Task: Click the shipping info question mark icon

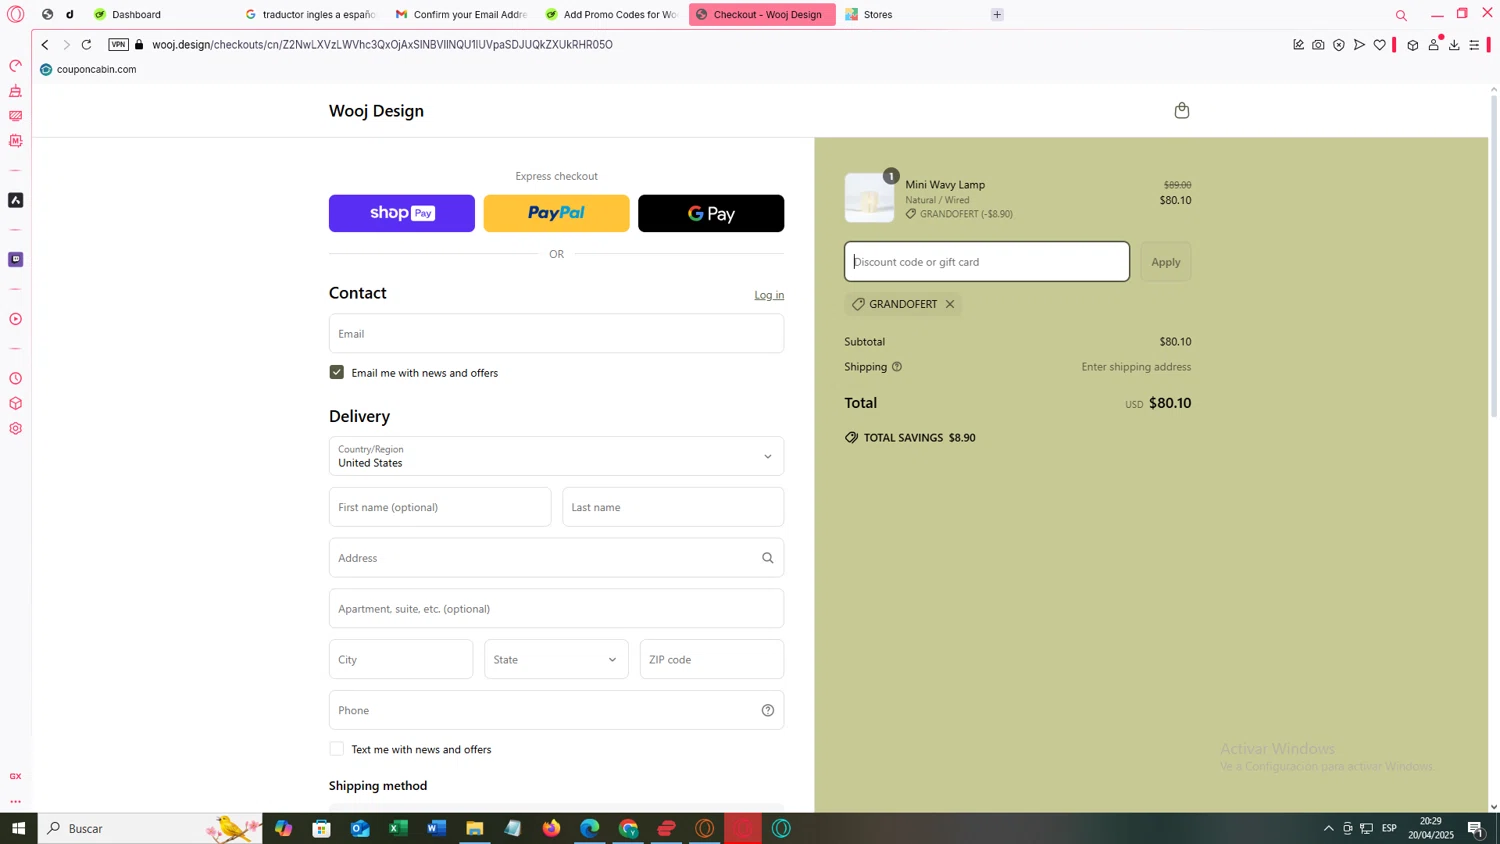Action: coord(897,367)
